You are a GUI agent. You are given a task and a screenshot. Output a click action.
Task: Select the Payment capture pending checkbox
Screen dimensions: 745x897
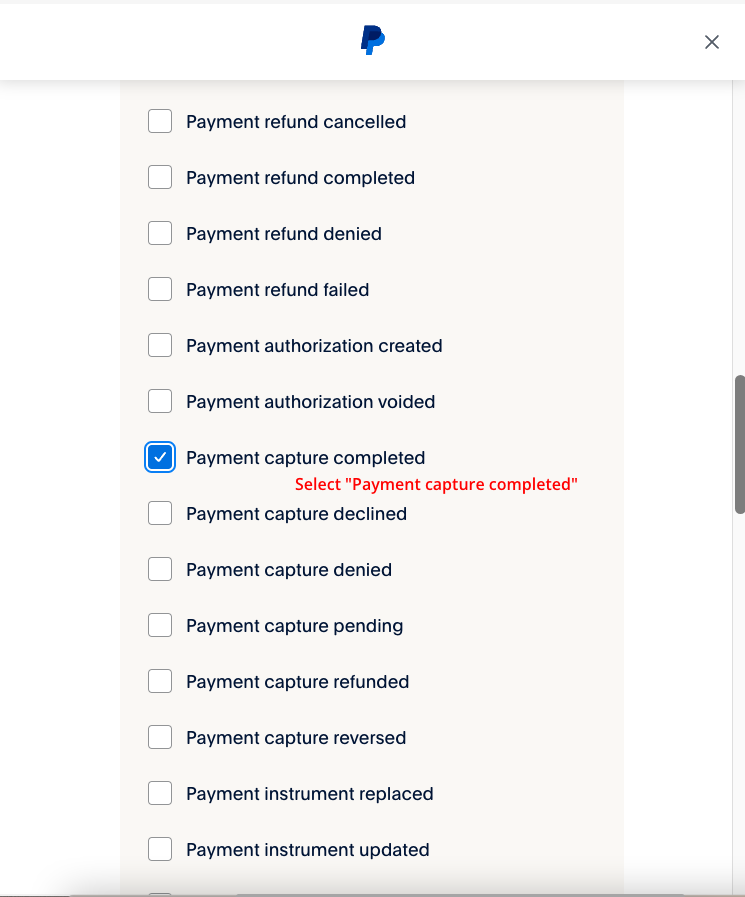click(x=160, y=626)
